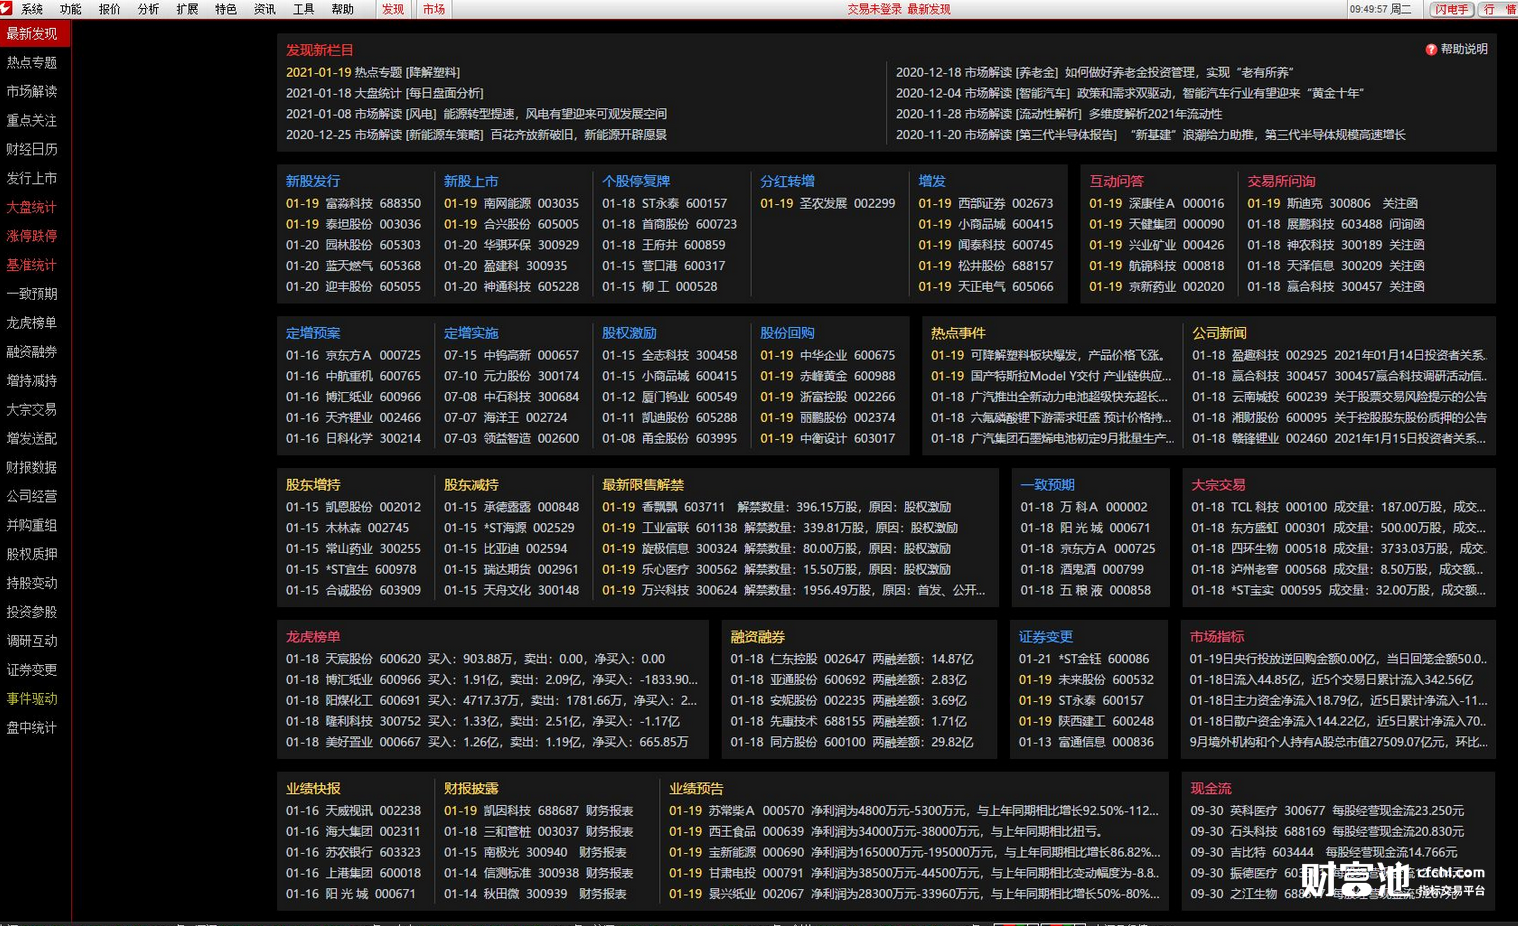Open 2021-01-08 市场解读 [风电] news item
1518x926 pixels.
(476, 114)
